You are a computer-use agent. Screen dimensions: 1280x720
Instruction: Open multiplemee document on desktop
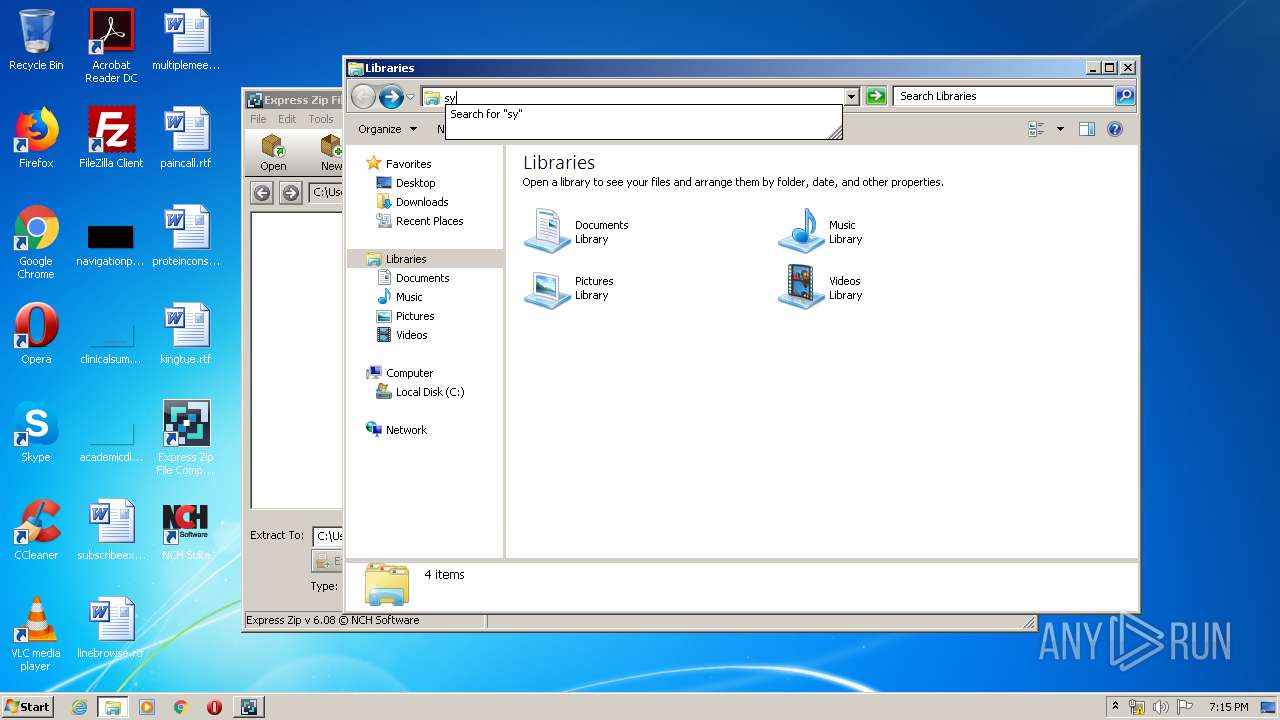(x=186, y=40)
